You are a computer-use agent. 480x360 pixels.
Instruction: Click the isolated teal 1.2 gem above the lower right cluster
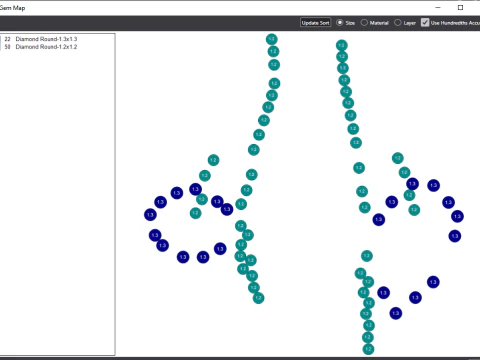[367, 256]
